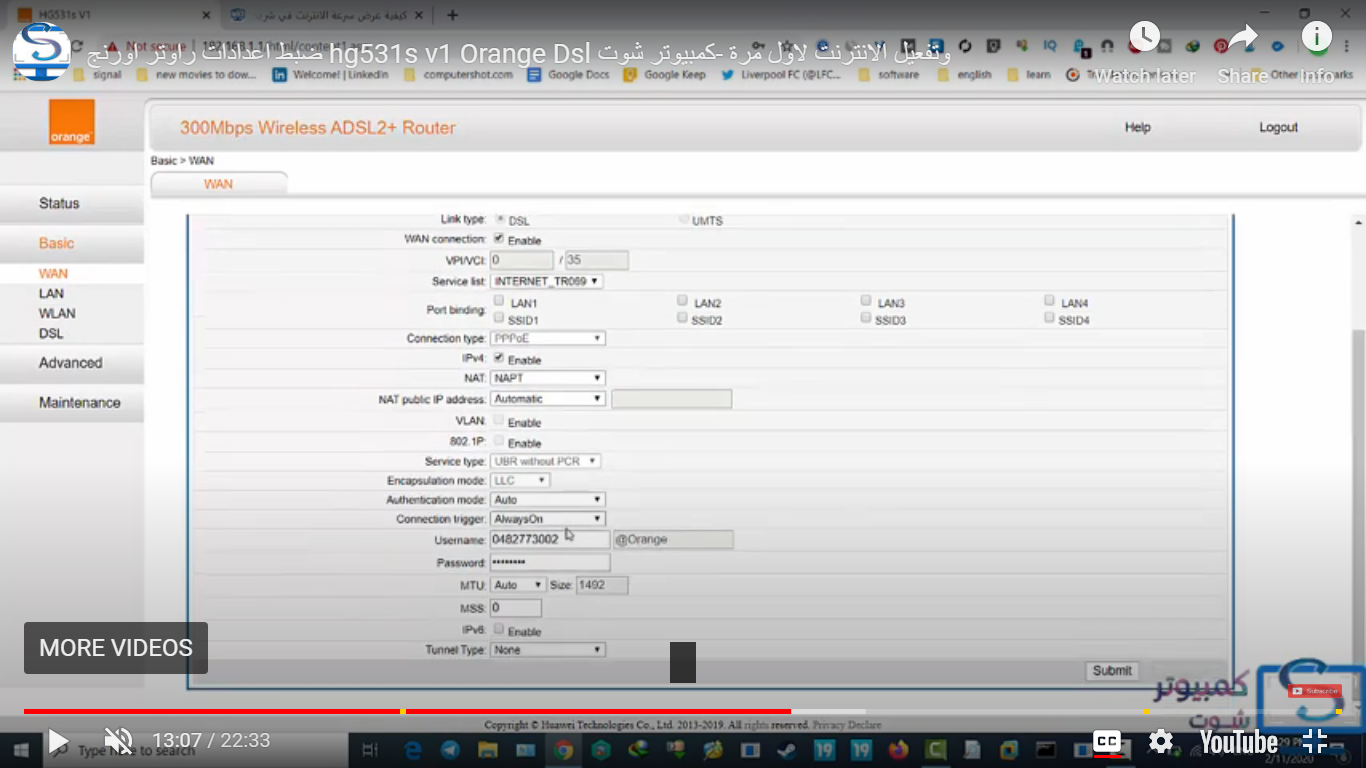The width and height of the screenshot is (1366, 768).
Task: Click the Watch later clock icon
Action: click(x=1145, y=39)
